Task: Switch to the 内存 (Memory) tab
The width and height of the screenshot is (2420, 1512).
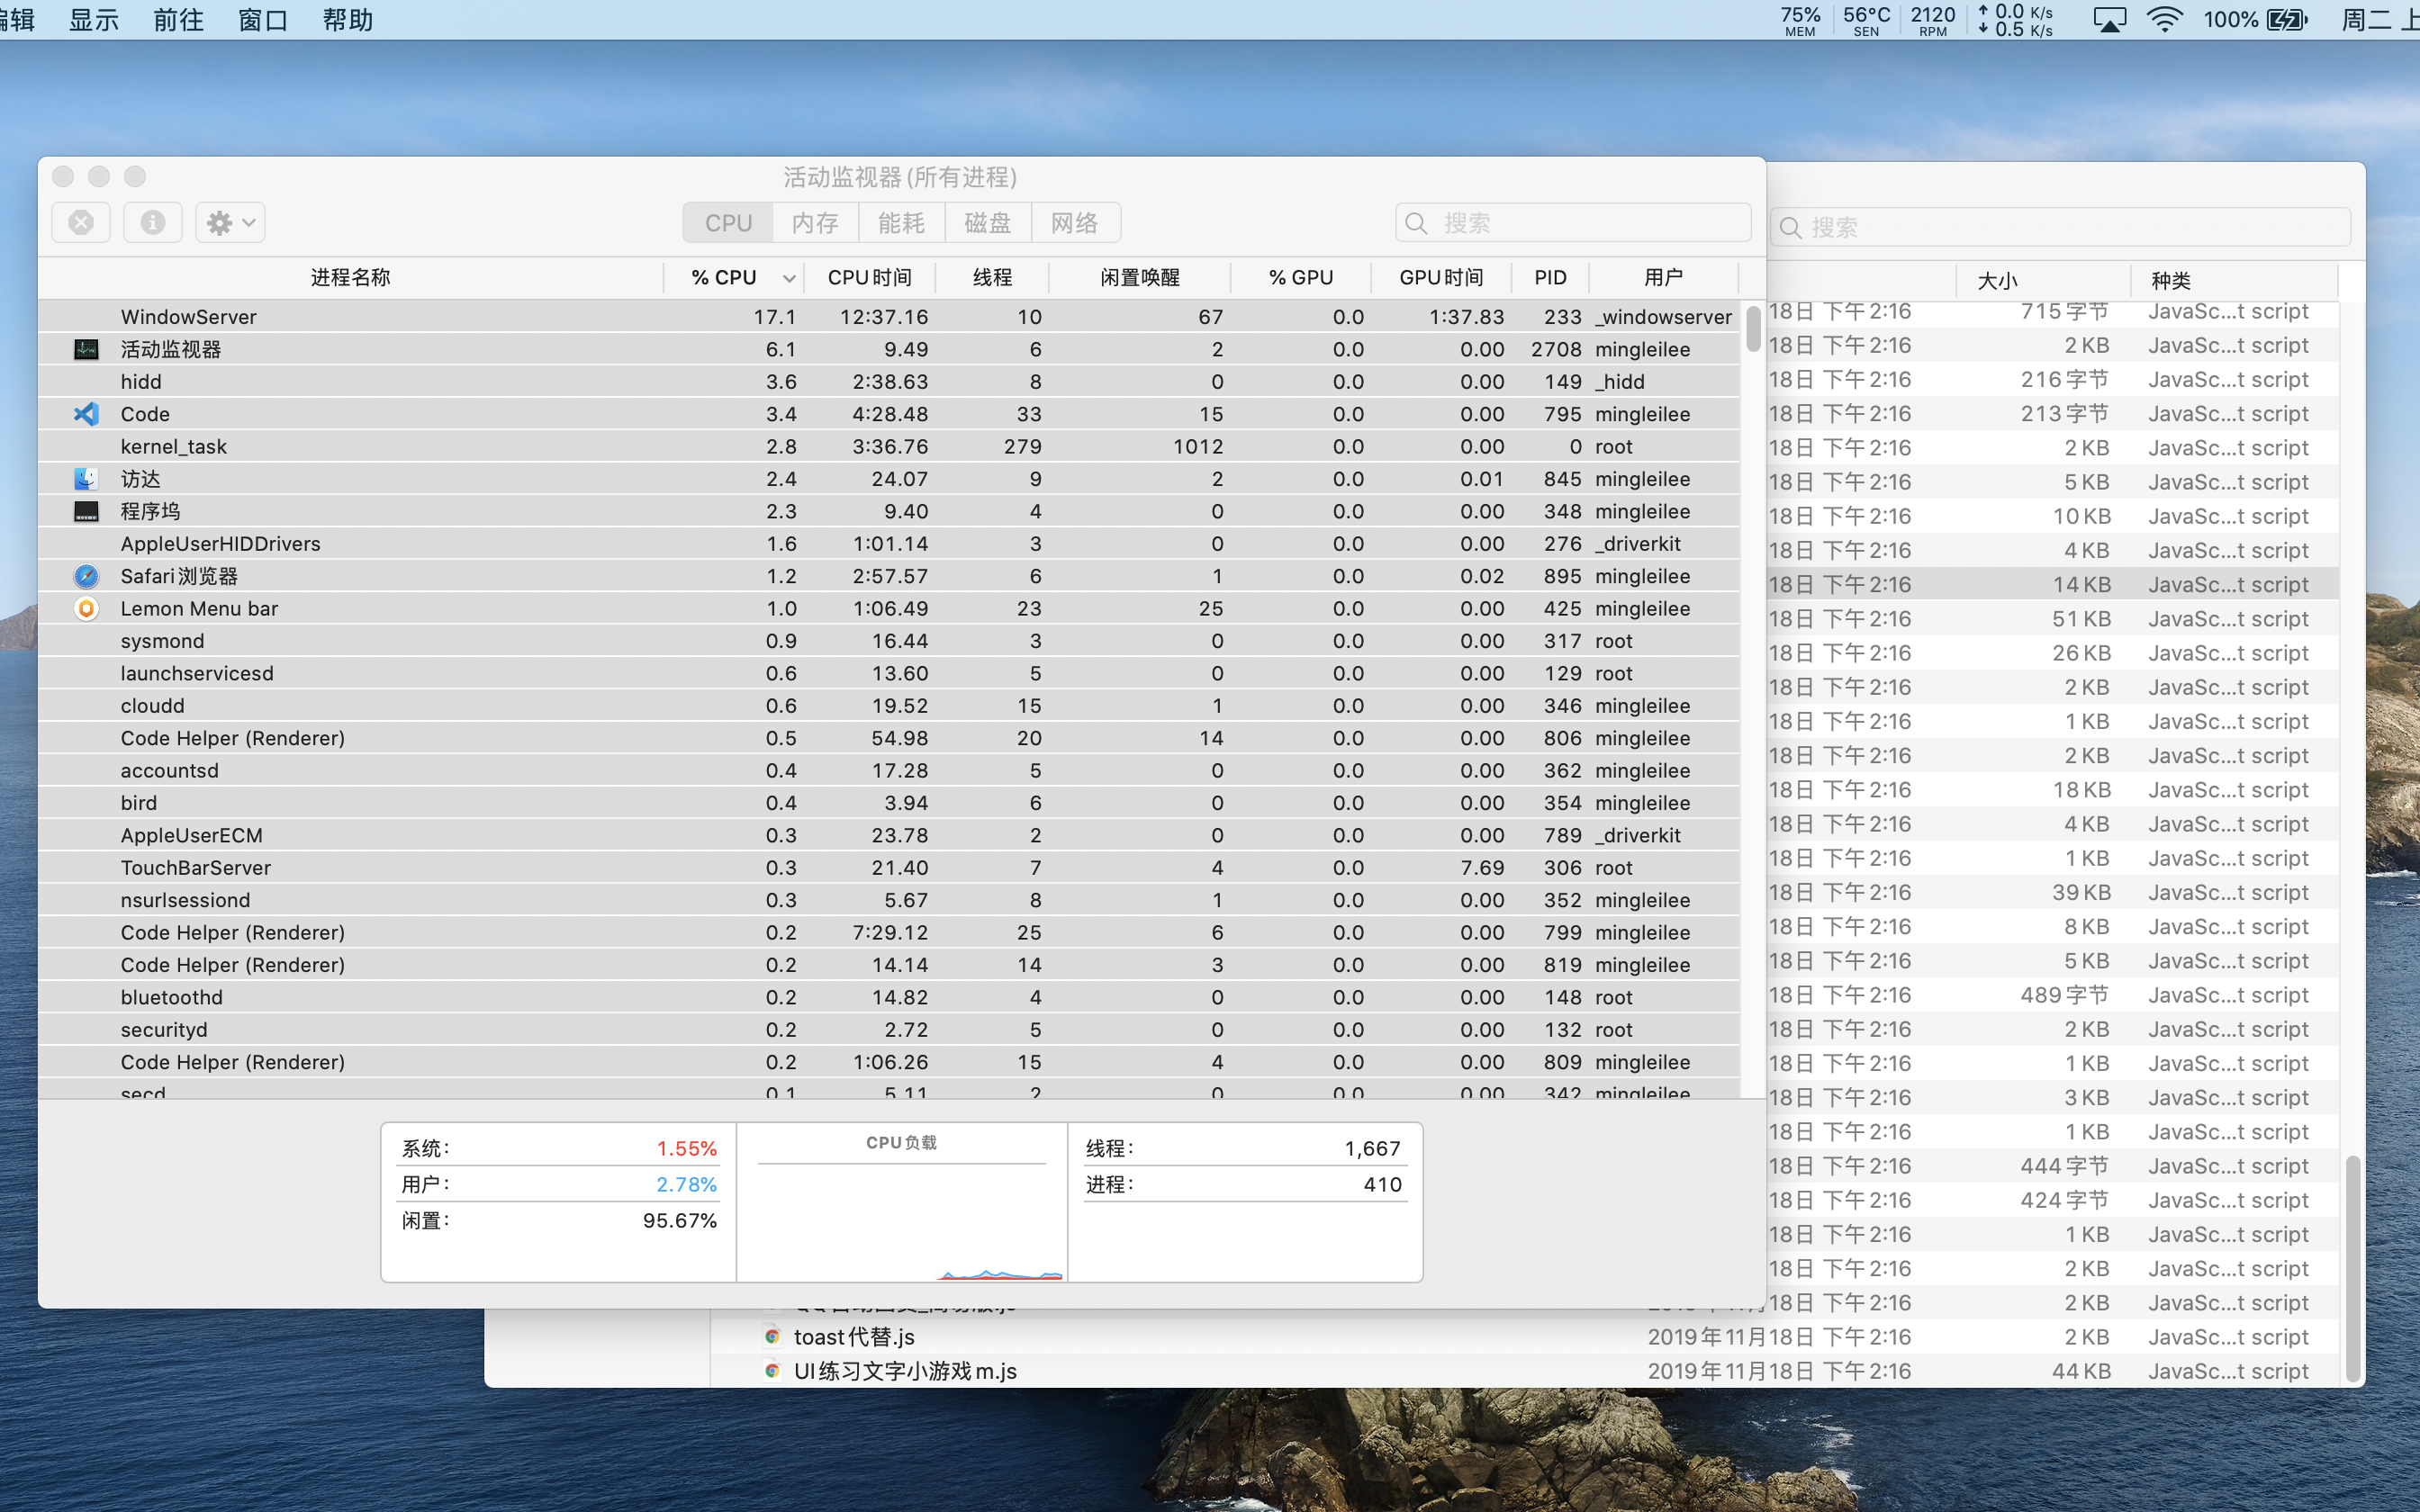Action: point(815,222)
